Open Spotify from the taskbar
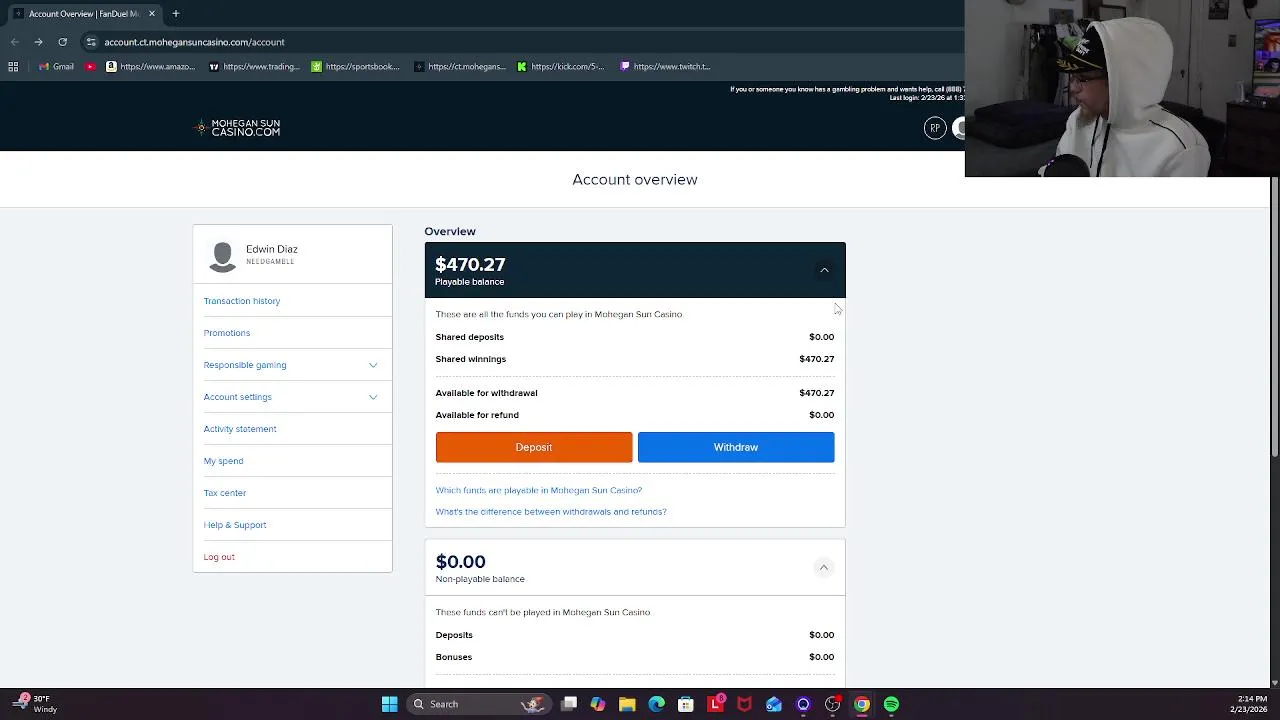This screenshot has width=1280, height=720. click(891, 704)
